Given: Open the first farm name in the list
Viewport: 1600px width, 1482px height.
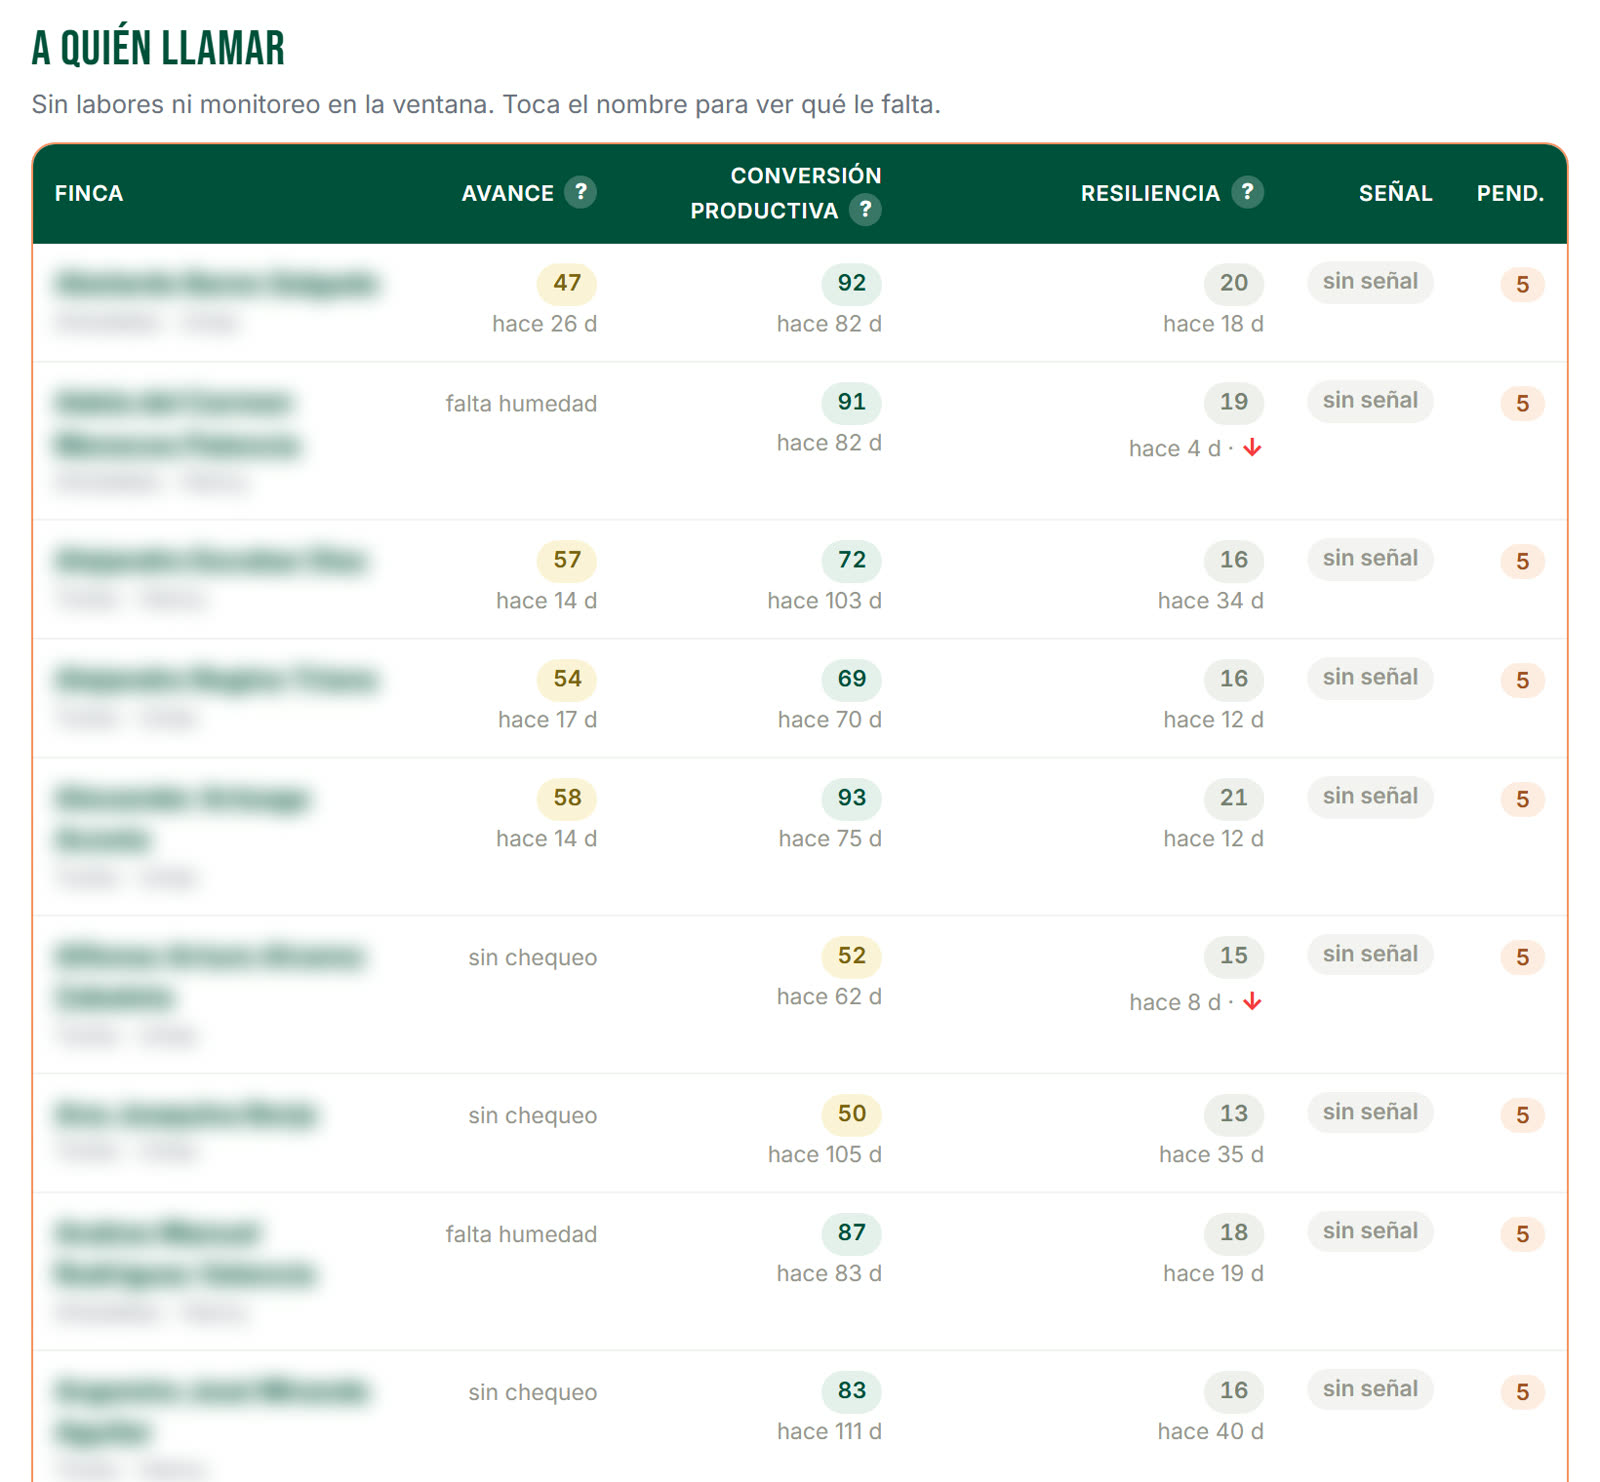Looking at the screenshot, I should click(x=217, y=284).
